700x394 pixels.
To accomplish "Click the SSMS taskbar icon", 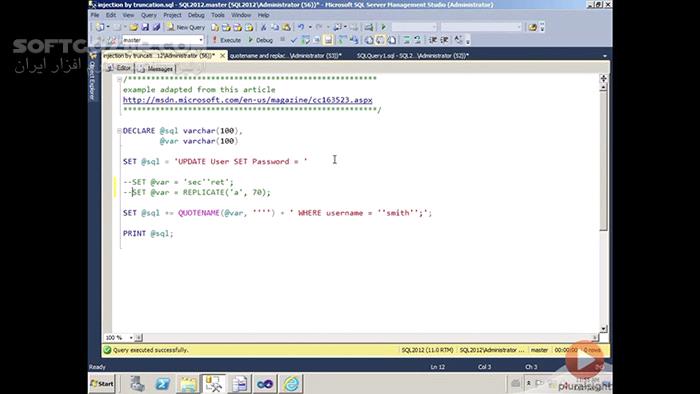I will tap(213, 384).
